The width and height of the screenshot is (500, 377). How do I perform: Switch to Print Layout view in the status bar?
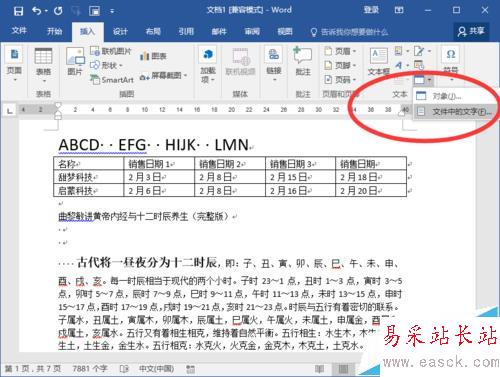343,369
